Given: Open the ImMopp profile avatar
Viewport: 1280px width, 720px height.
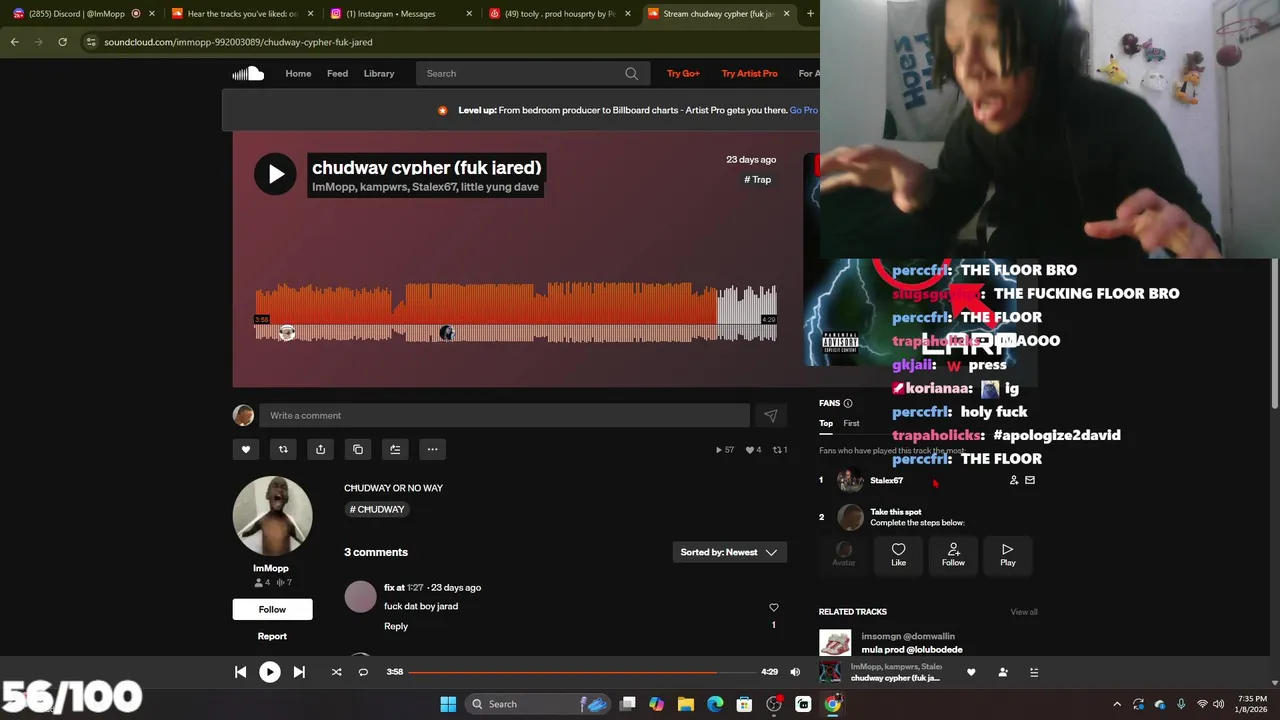Looking at the screenshot, I should click(272, 516).
